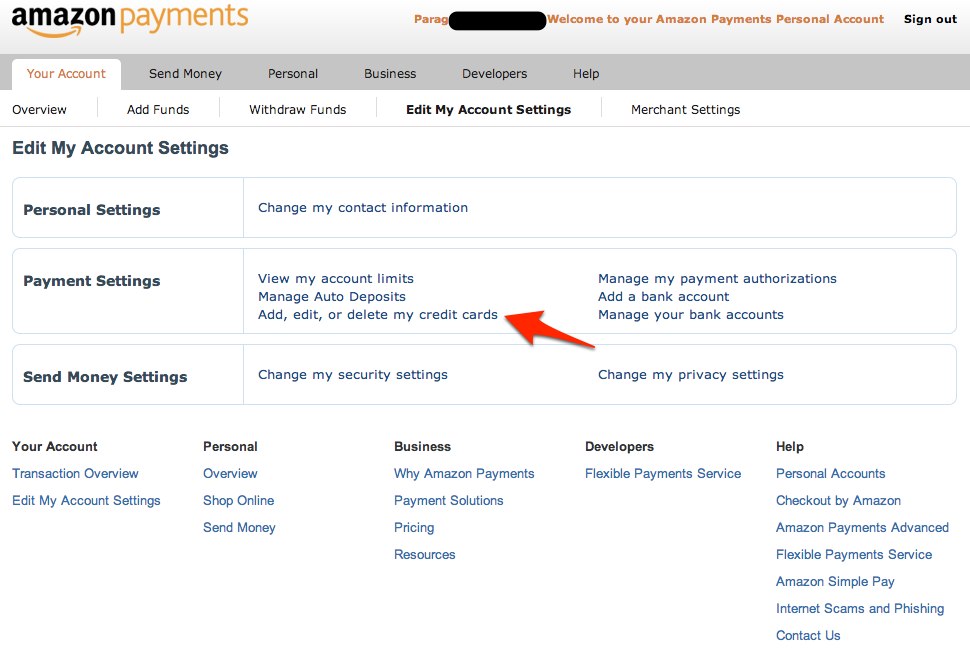Viewport: 970px width, 670px height.
Task: Click Amazon Payments Advanced link
Action: tap(862, 528)
